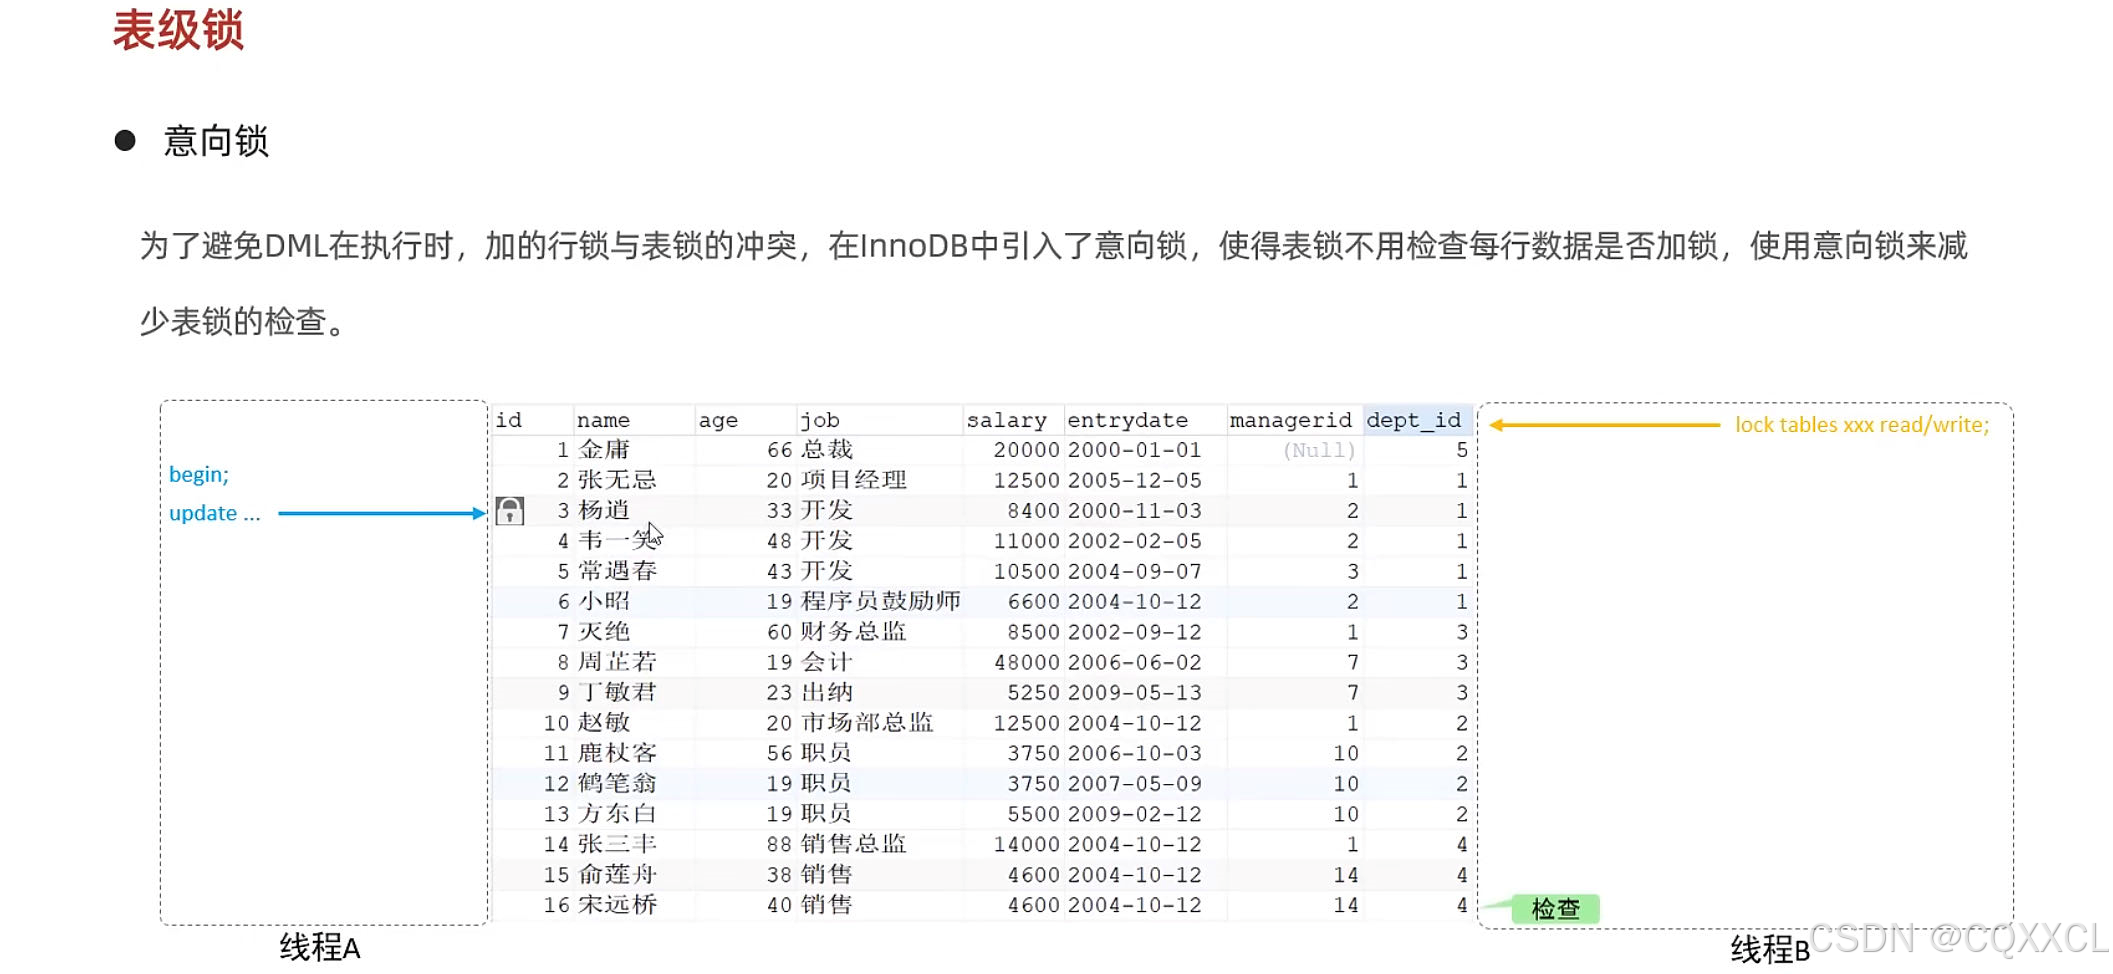The width and height of the screenshot is (2113, 974).
Task: Click the name cell 赵敏
Action: pos(604,722)
